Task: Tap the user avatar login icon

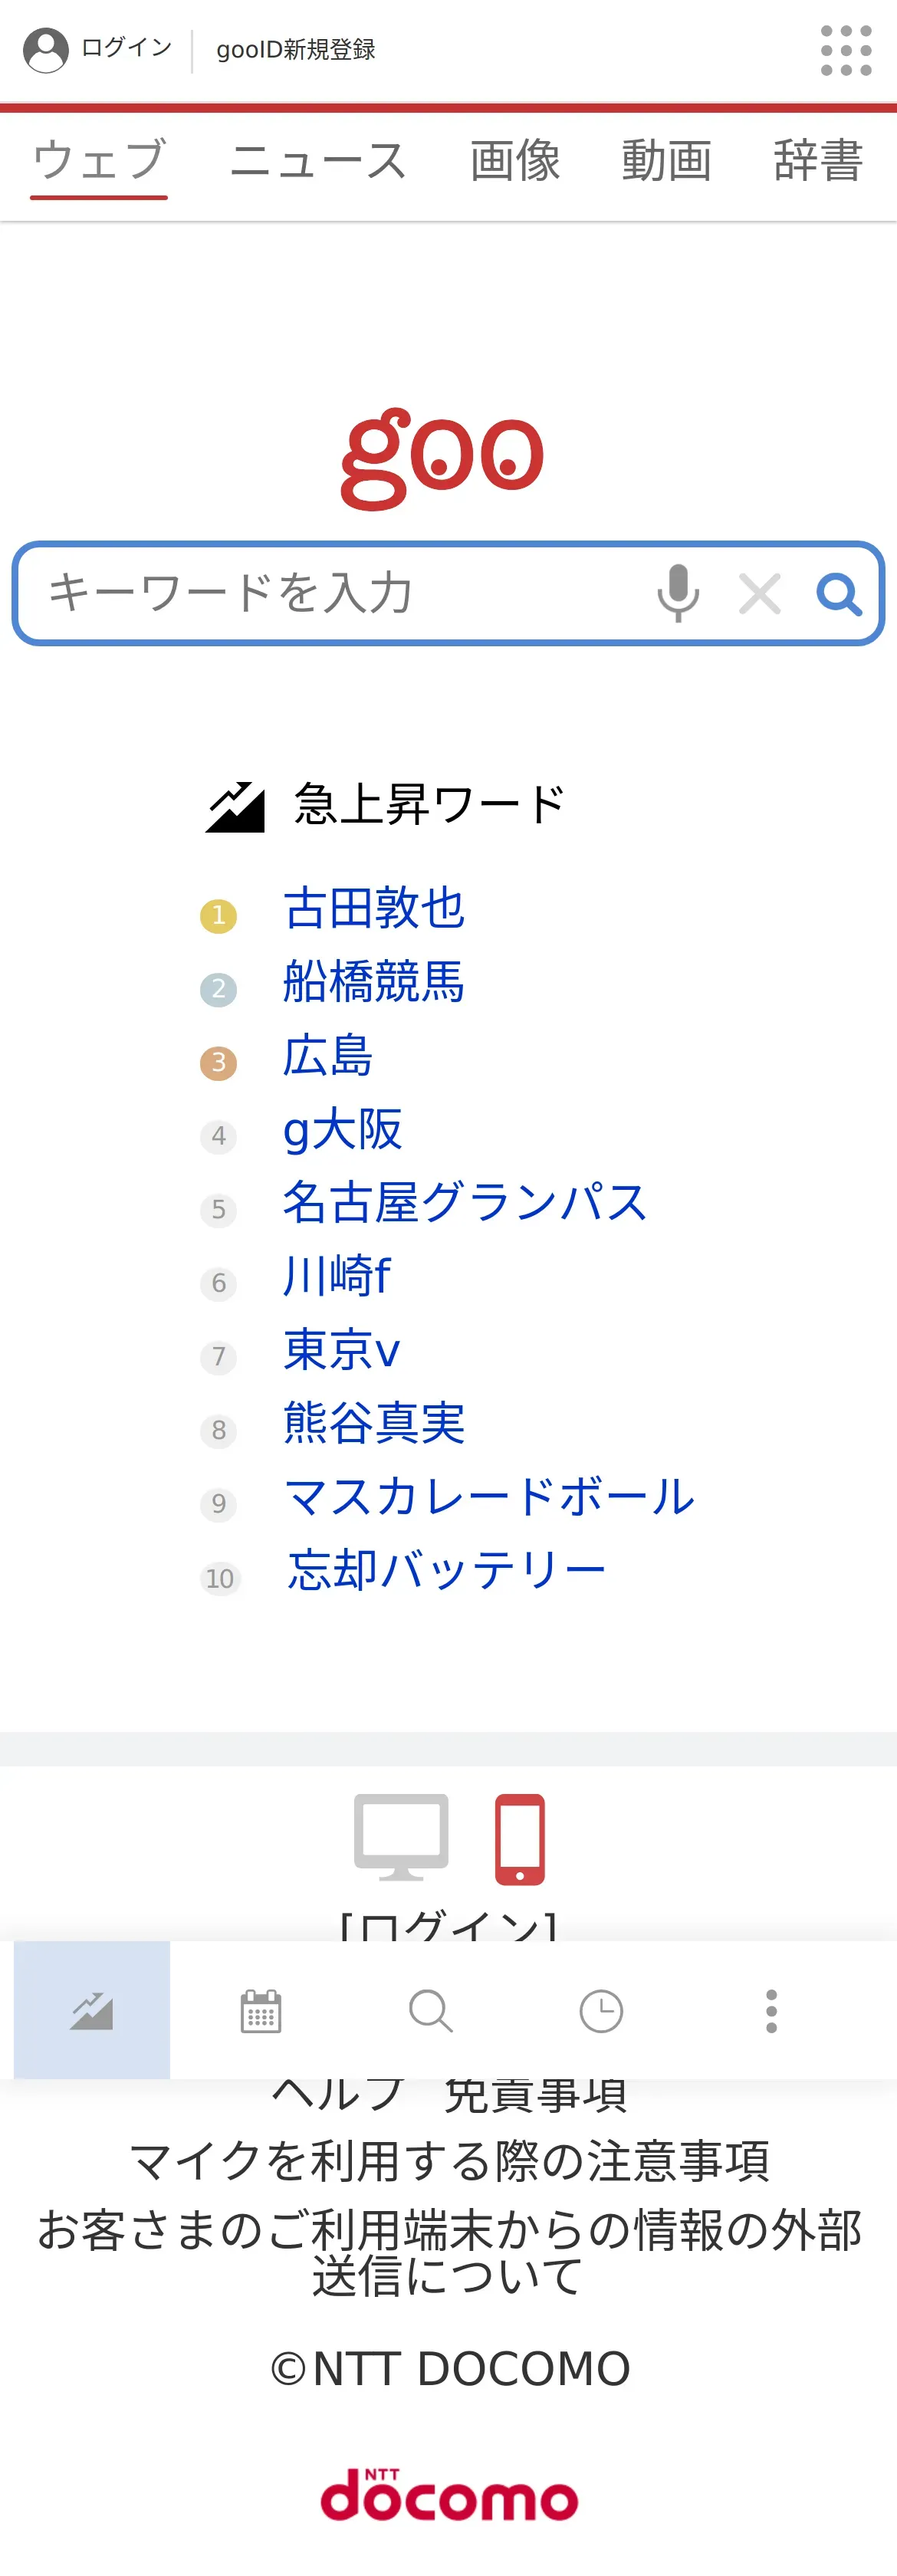Action: [46, 50]
